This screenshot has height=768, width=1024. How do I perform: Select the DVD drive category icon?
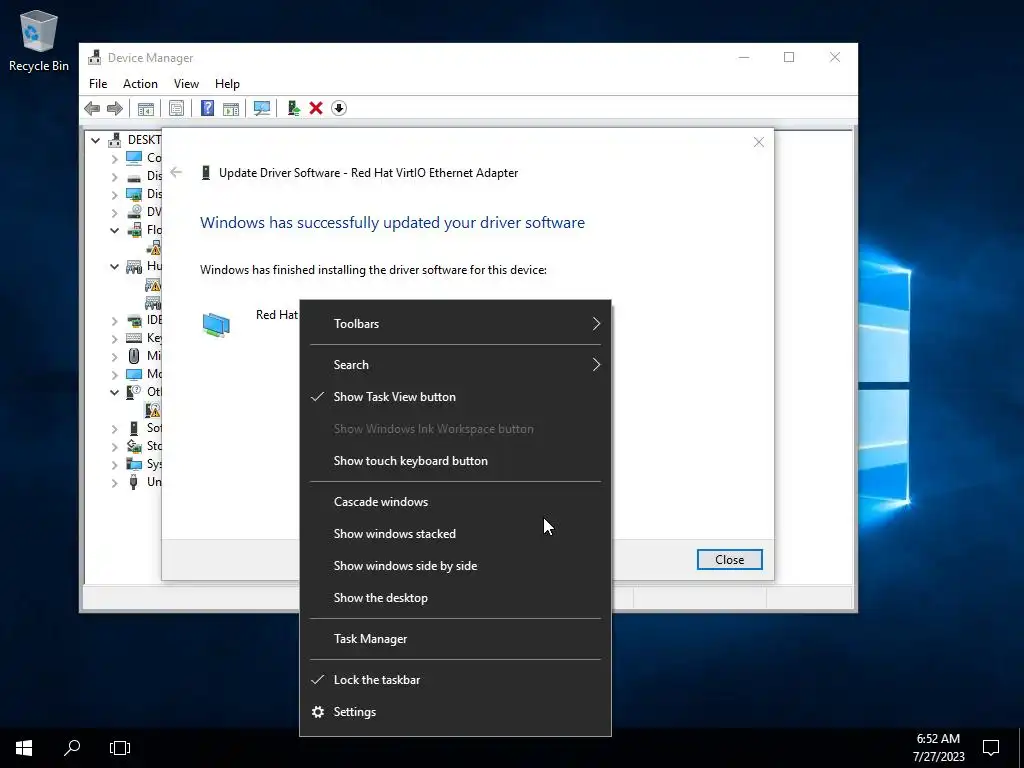point(134,212)
